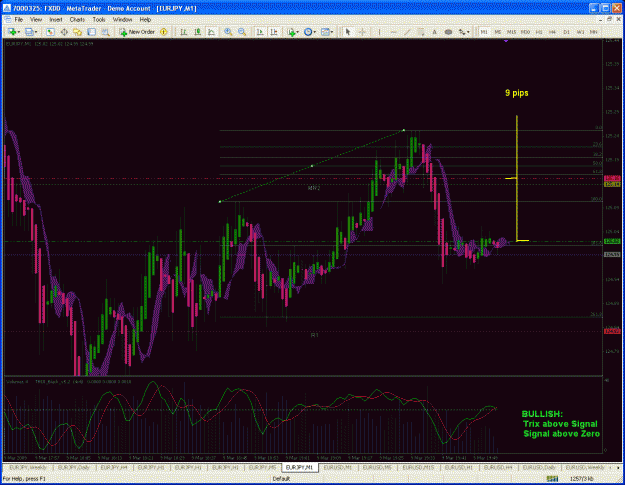Toggle the MN timeframe
The width and height of the screenshot is (625, 485).
pos(594,32)
